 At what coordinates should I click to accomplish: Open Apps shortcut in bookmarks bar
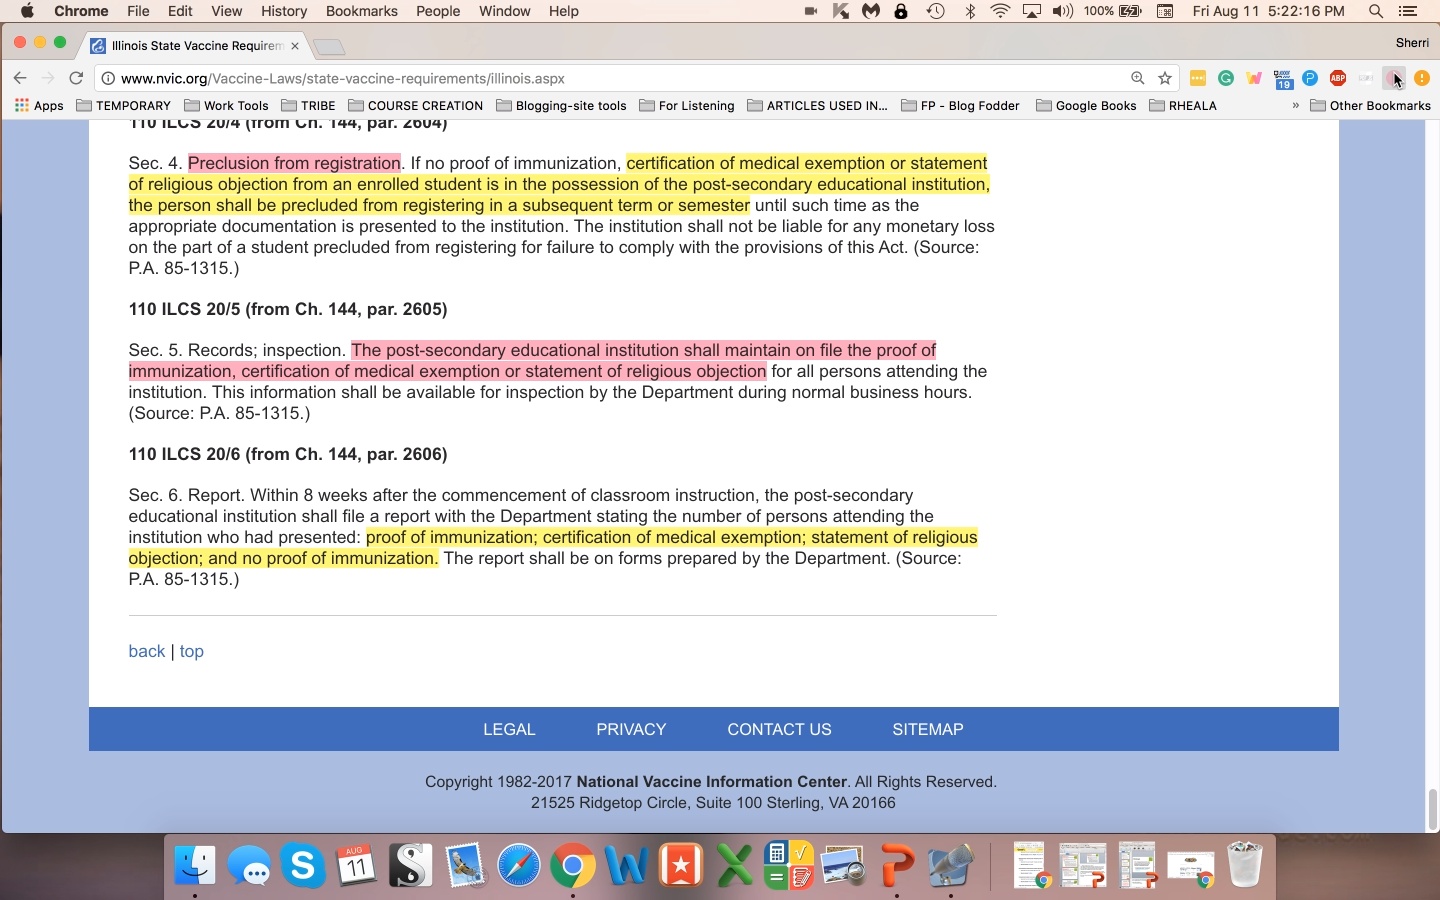point(39,105)
